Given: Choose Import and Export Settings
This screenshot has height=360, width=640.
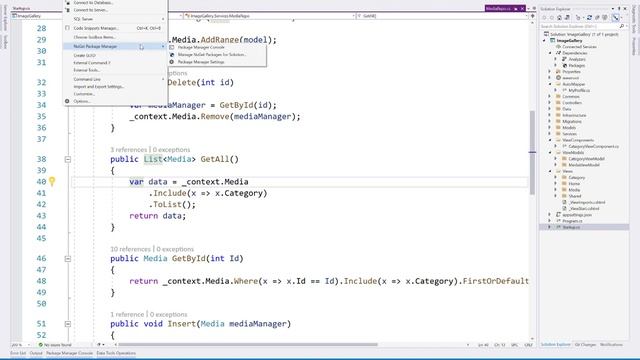Looking at the screenshot, I should (115, 87).
